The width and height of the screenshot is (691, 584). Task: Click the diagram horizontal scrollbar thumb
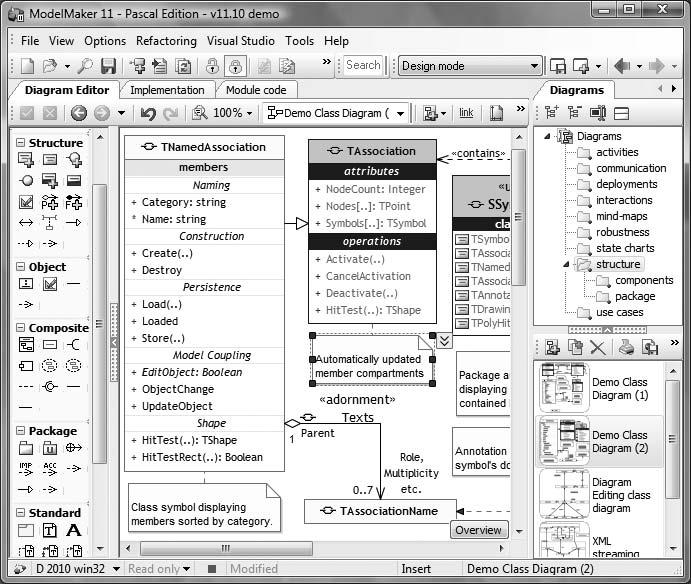coord(226,549)
